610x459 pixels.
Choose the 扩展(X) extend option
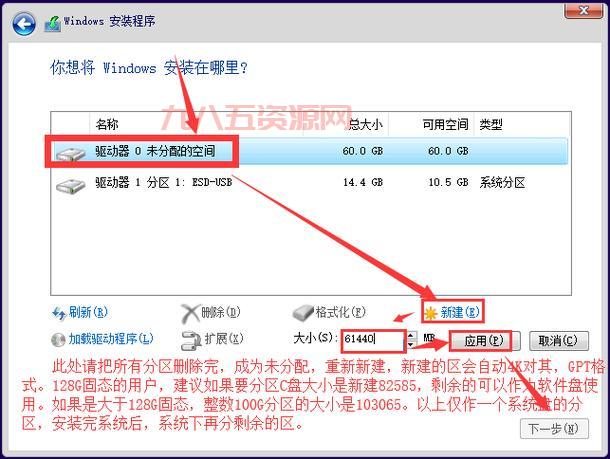[x=224, y=339]
